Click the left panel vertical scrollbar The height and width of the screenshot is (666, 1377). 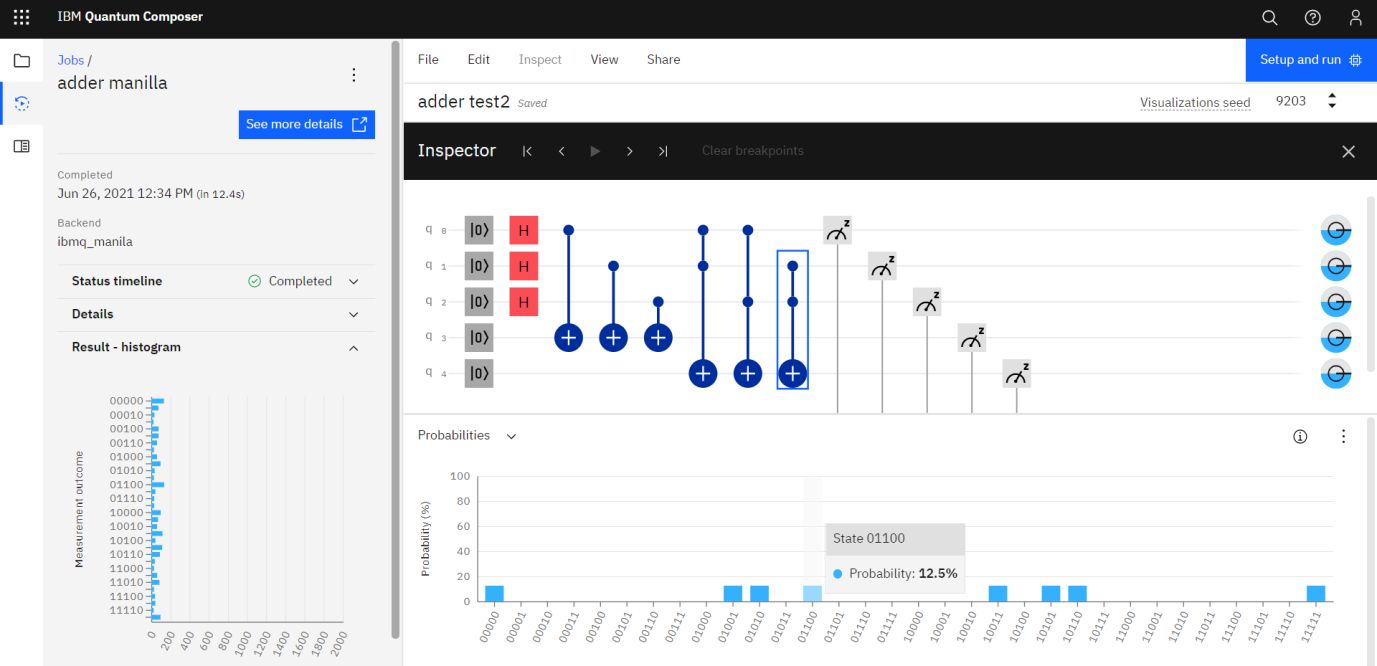[x=396, y=340]
